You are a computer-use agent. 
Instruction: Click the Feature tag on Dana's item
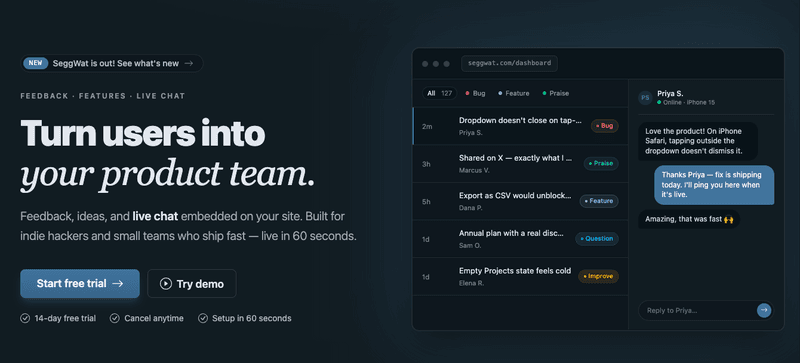599,201
